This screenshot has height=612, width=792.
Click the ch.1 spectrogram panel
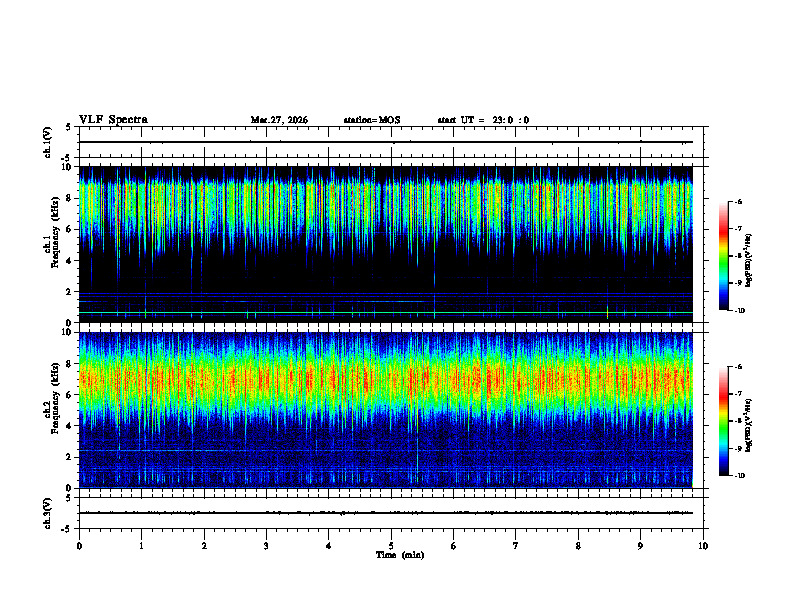coord(385,244)
